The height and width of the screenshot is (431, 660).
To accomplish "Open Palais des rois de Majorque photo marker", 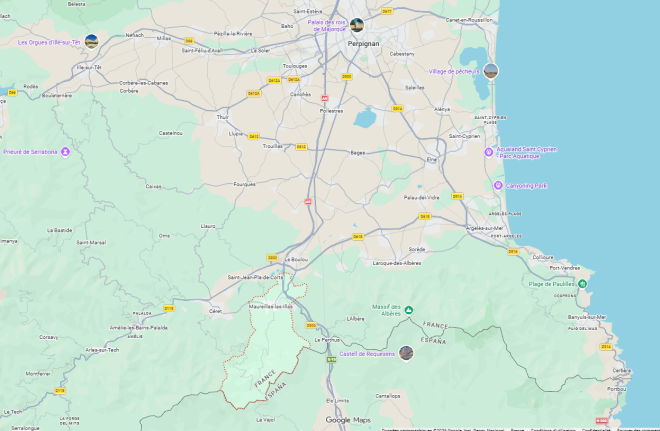I will tap(357, 25).
